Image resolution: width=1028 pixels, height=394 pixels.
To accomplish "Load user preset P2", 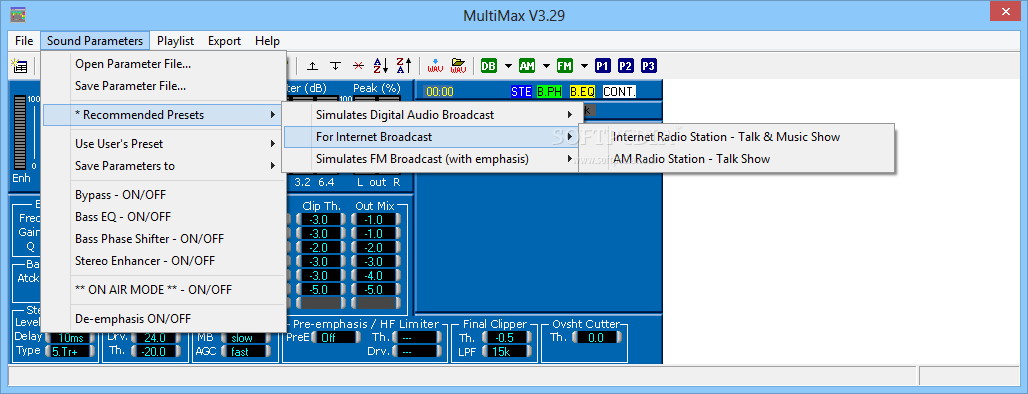I will 625,66.
